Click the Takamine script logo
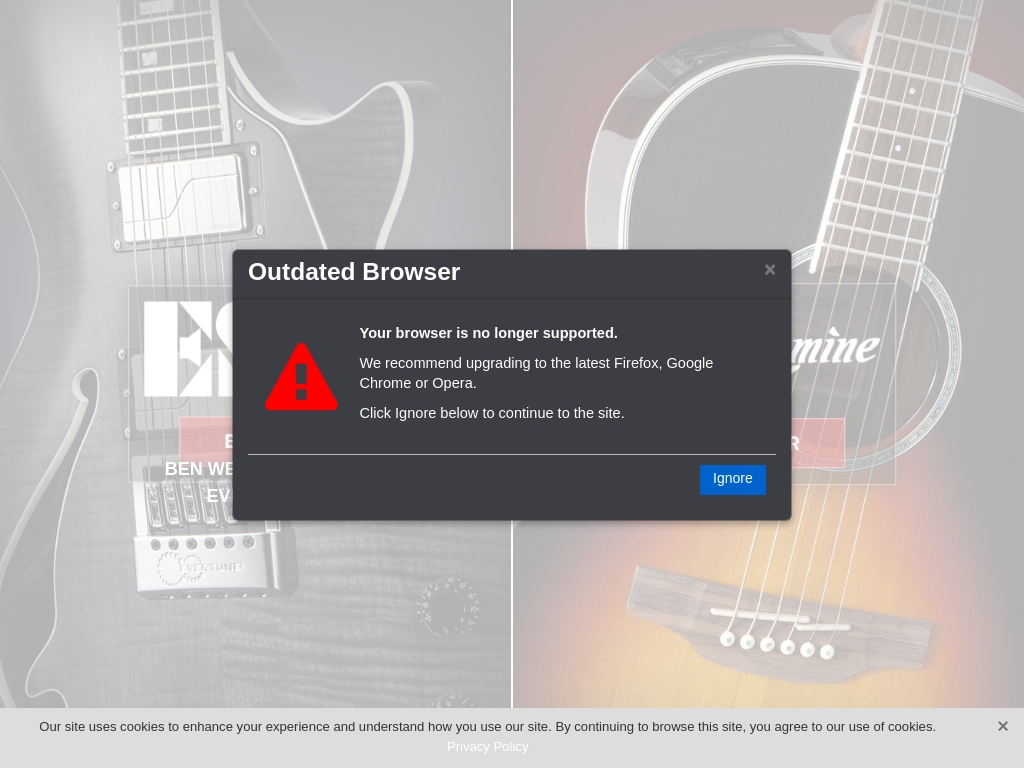This screenshot has width=1024, height=768. click(836, 346)
